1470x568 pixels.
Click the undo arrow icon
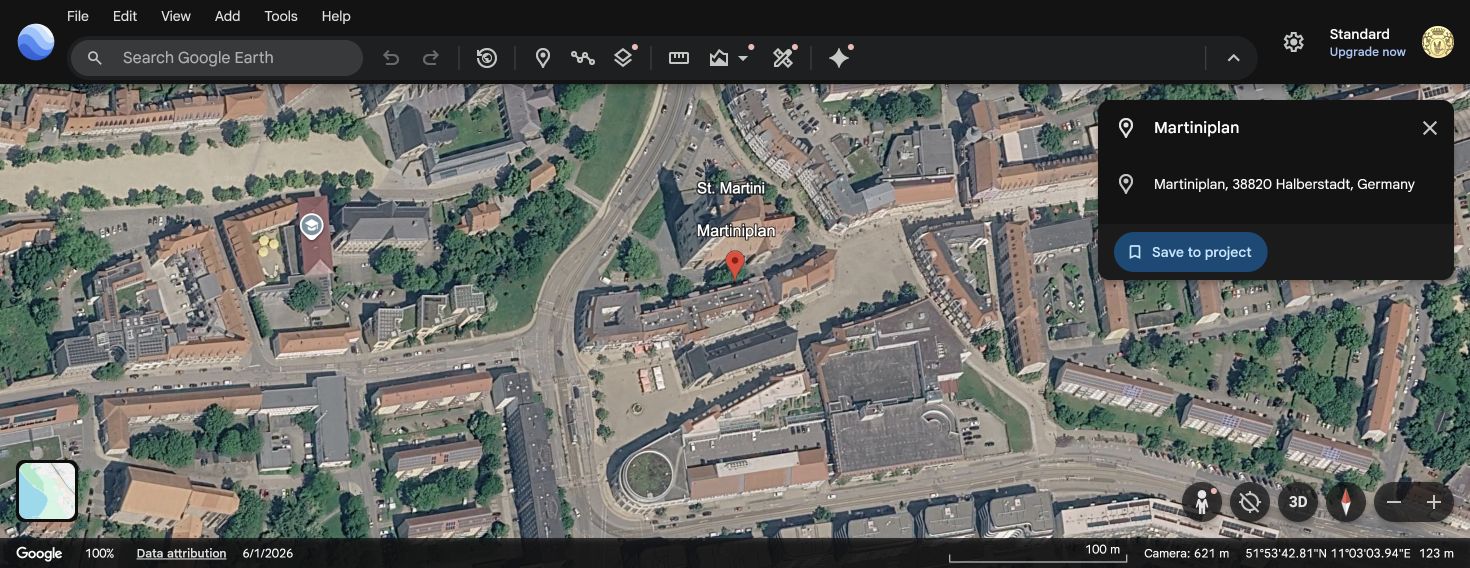click(391, 58)
